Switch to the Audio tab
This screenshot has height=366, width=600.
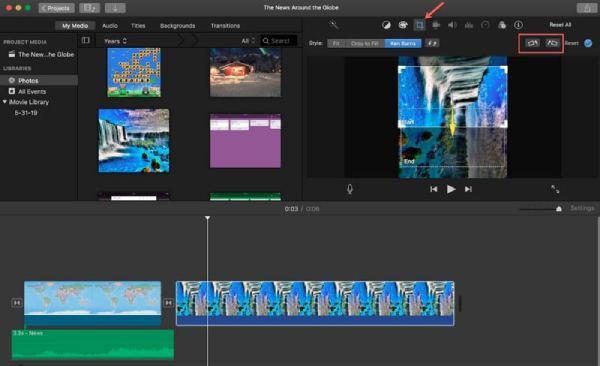(x=110, y=26)
